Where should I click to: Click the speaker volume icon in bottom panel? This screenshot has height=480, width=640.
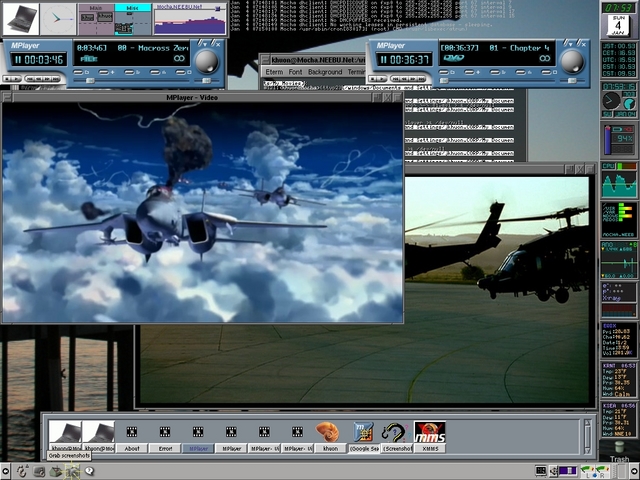(x=554, y=471)
